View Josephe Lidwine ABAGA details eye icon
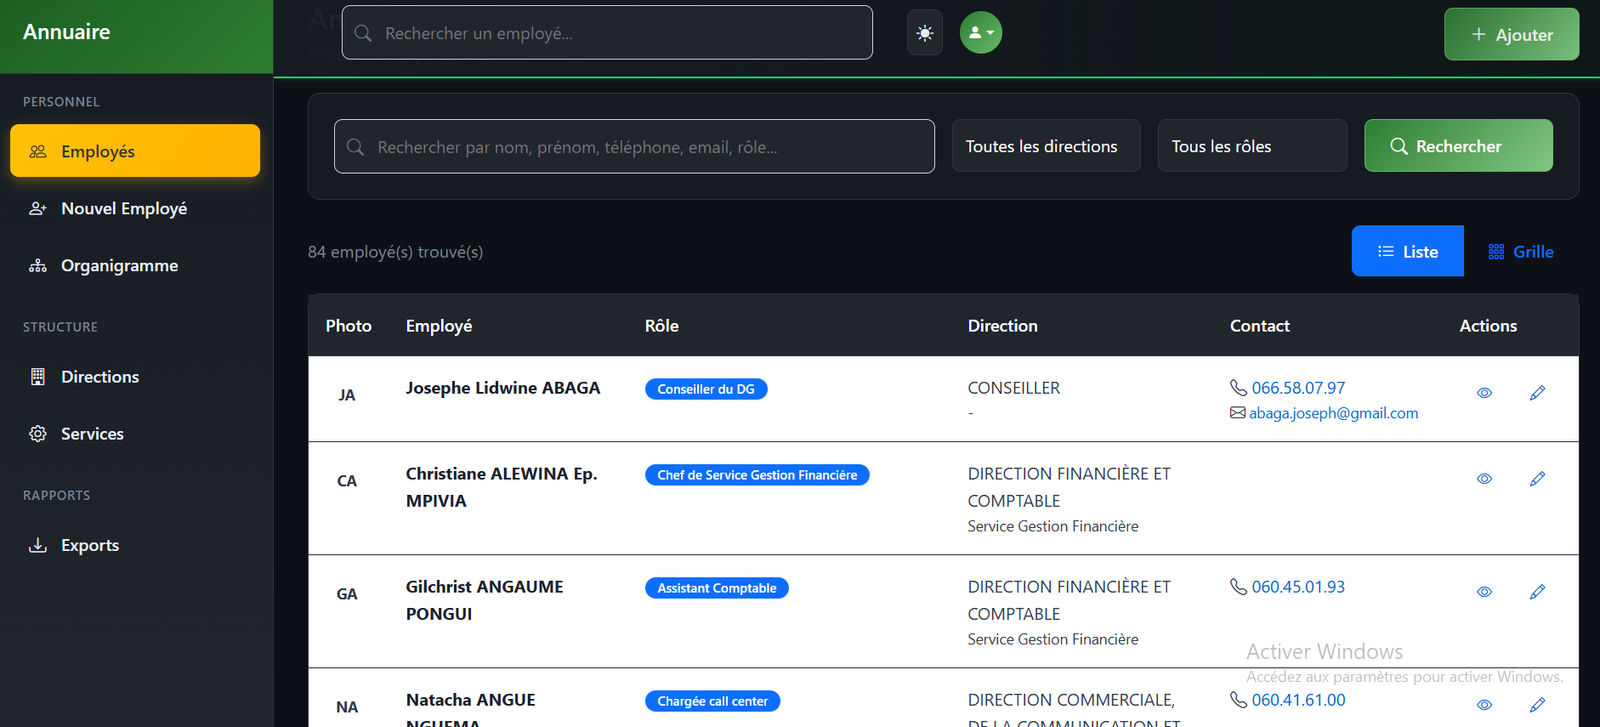The image size is (1600, 727). 1484,393
